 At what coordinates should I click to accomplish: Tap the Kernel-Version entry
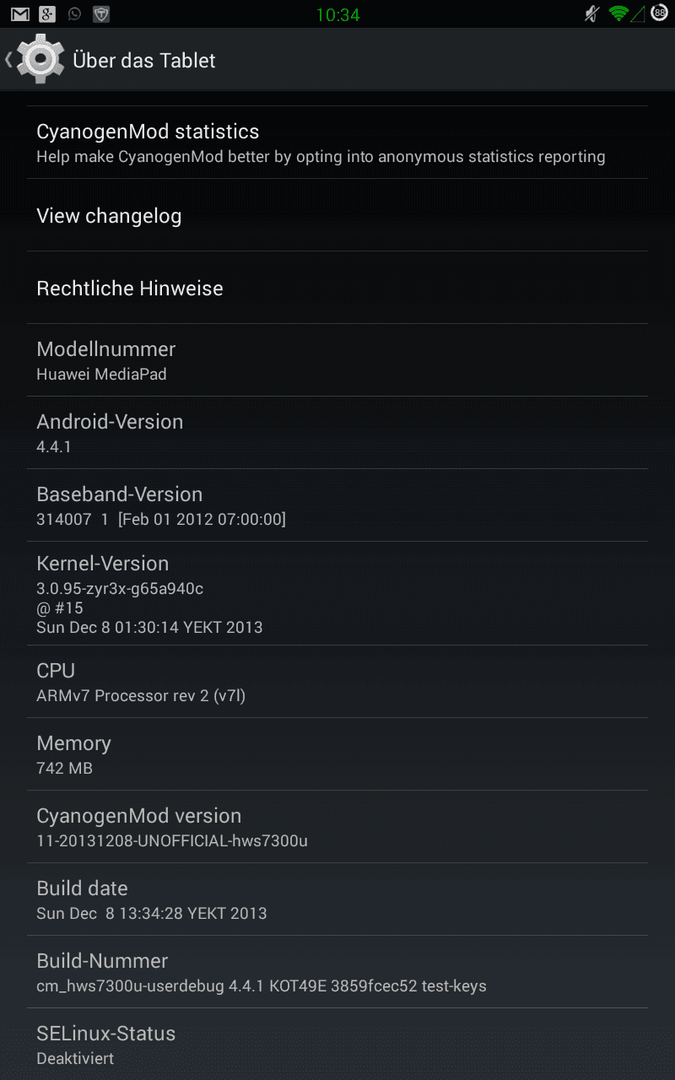[338, 593]
